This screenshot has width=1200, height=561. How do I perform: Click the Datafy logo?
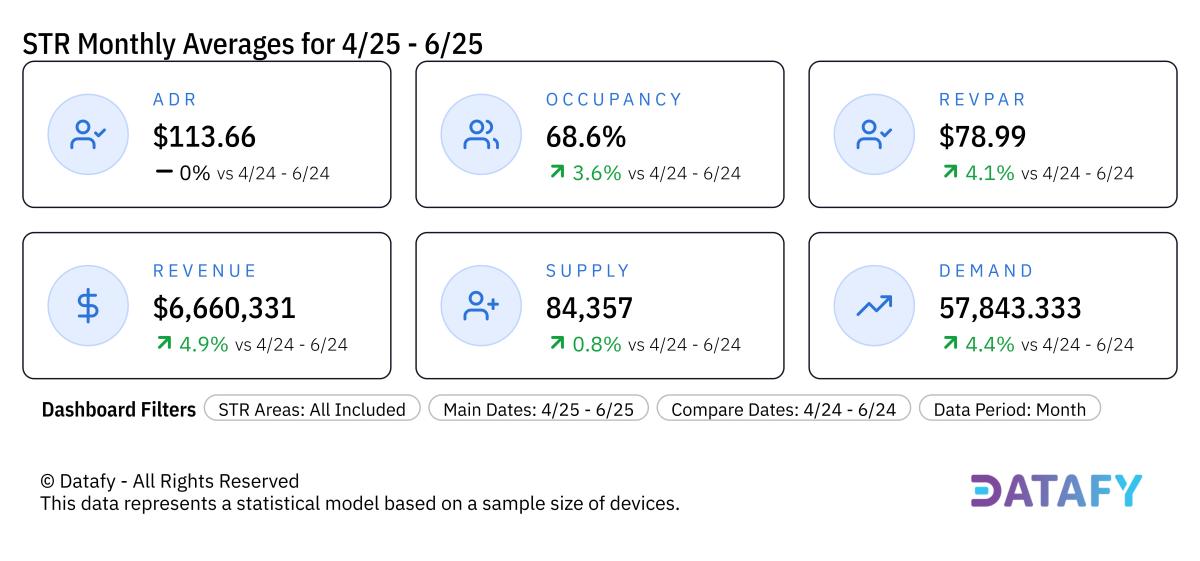[1055, 491]
